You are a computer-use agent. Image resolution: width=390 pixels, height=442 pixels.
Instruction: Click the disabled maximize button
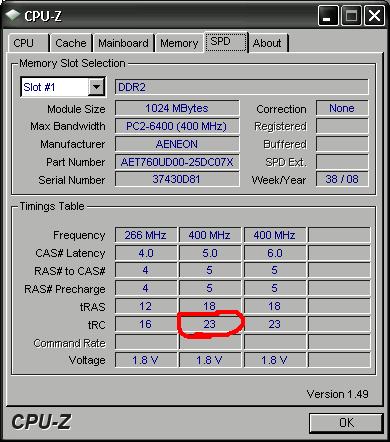pos(351,16)
